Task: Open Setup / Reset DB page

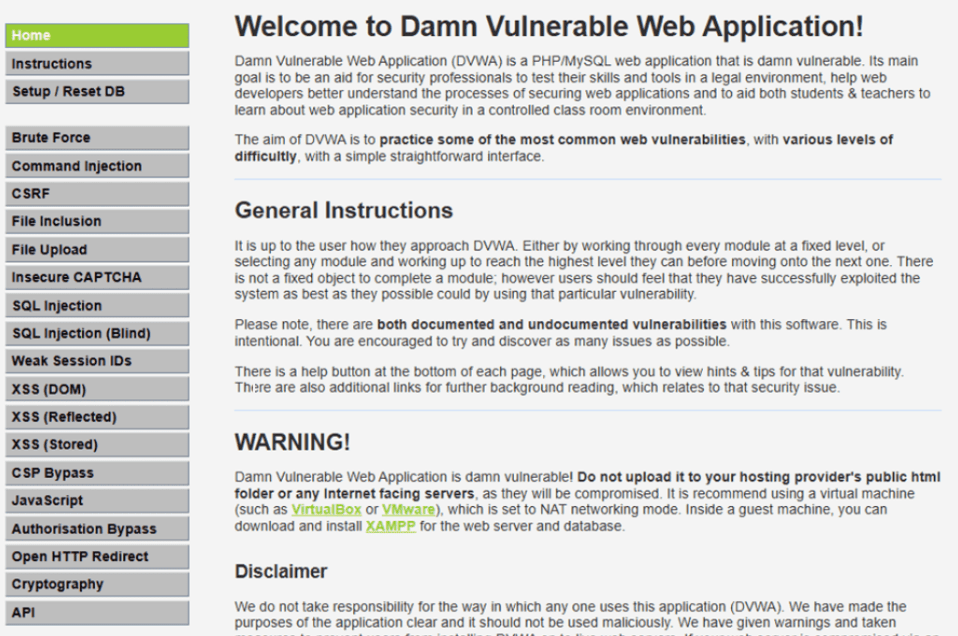Action: coord(96,92)
